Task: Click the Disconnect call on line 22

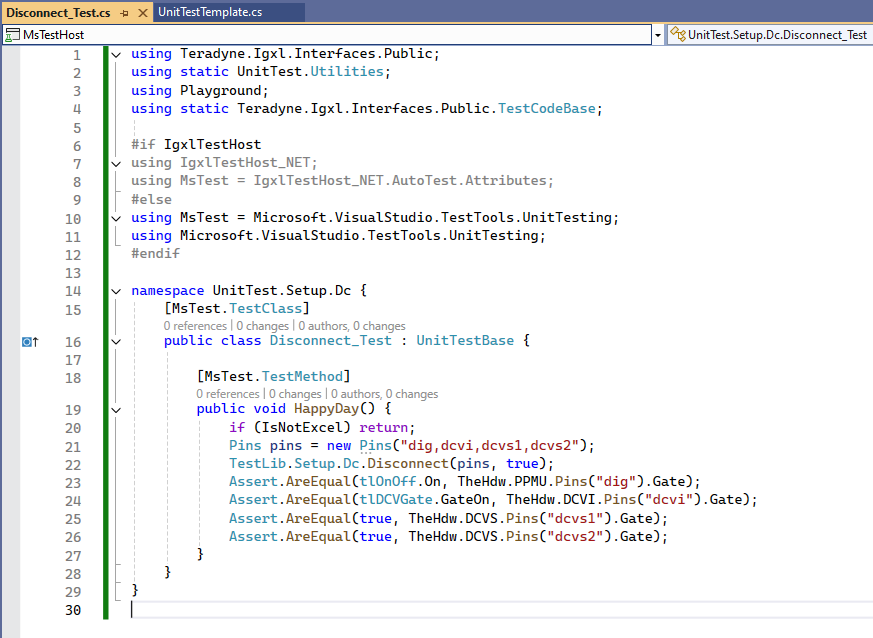Action: point(408,464)
